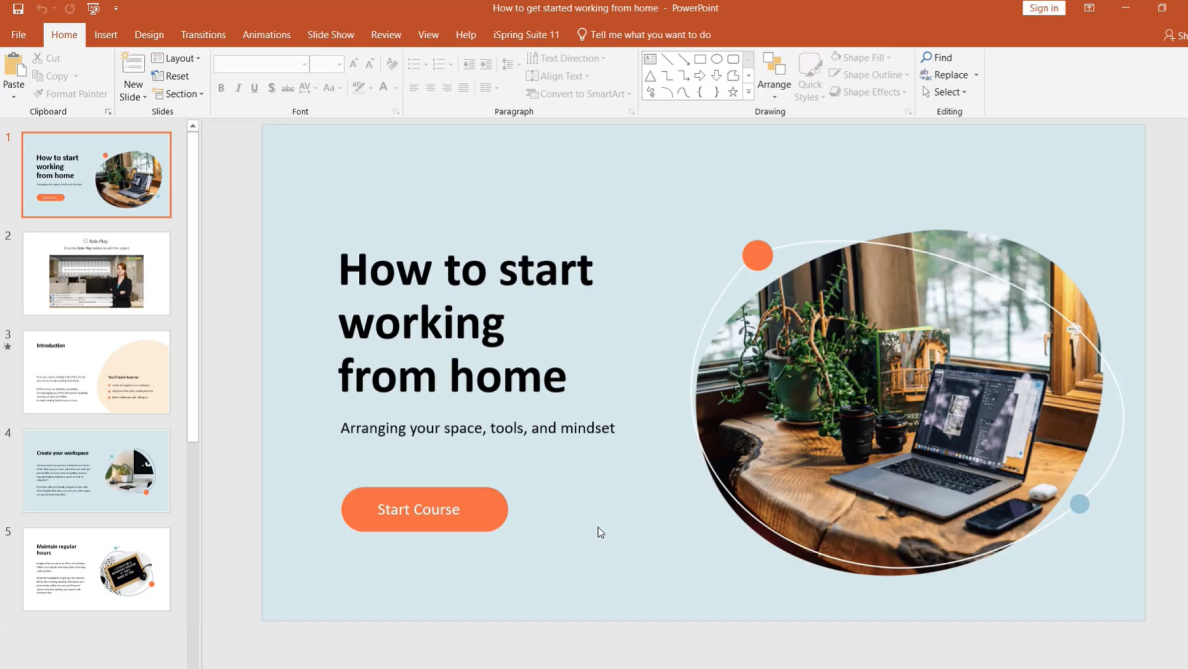This screenshot has width=1188, height=669.
Task: Save the presentation with the floppy disk icon
Action: pyautogui.click(x=17, y=8)
